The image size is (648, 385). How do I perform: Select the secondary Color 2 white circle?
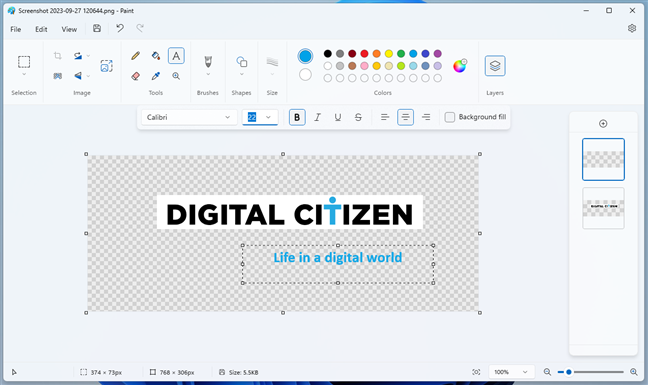click(305, 75)
